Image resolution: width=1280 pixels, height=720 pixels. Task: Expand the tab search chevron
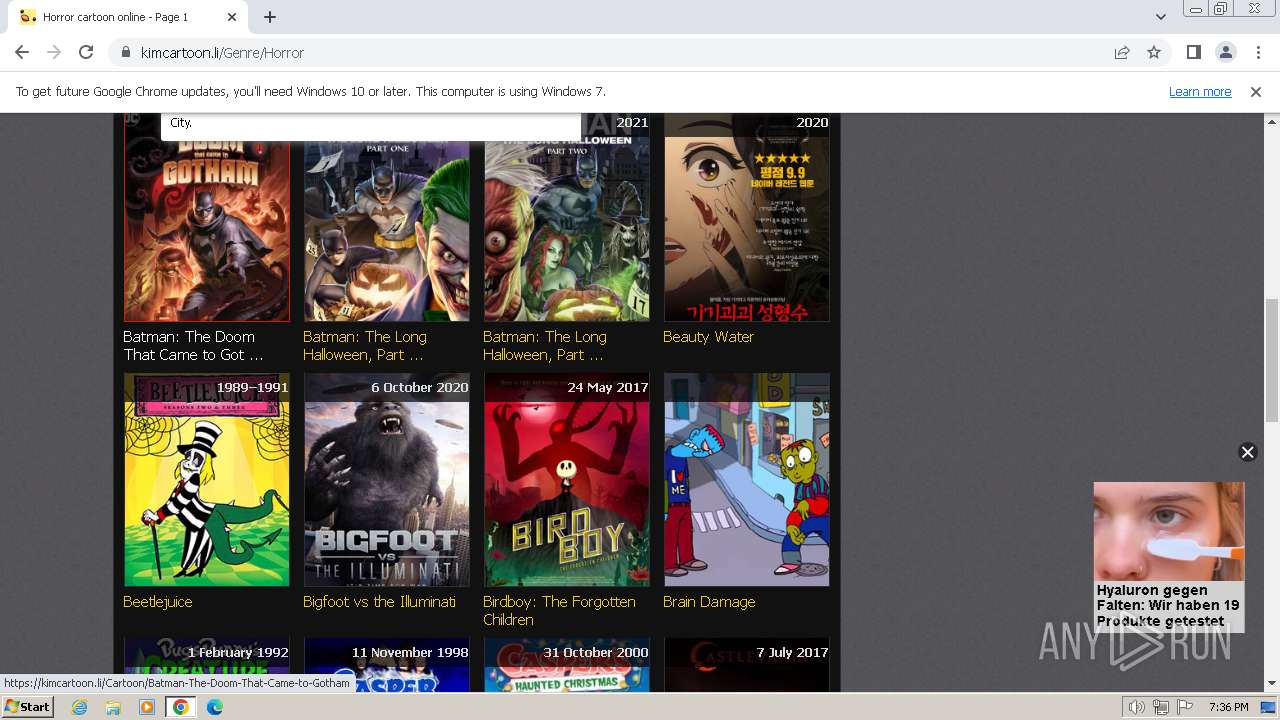point(1160,17)
